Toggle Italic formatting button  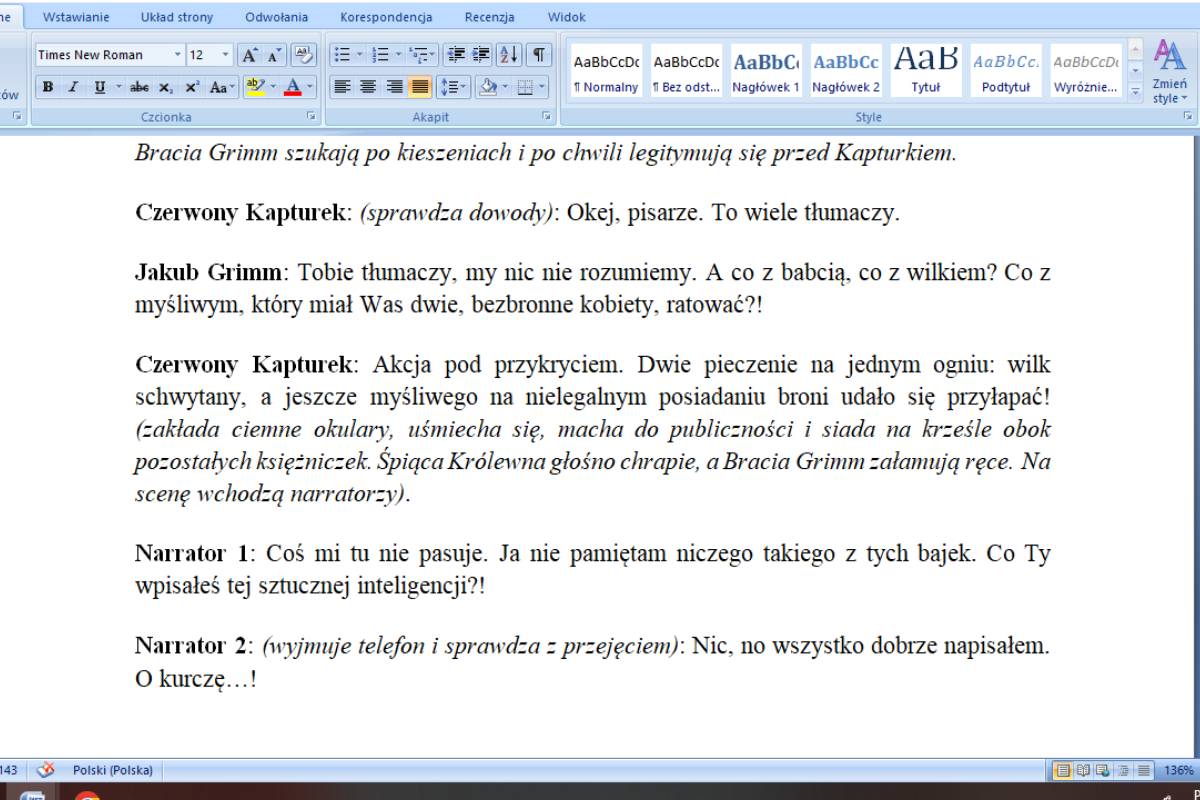click(73, 87)
